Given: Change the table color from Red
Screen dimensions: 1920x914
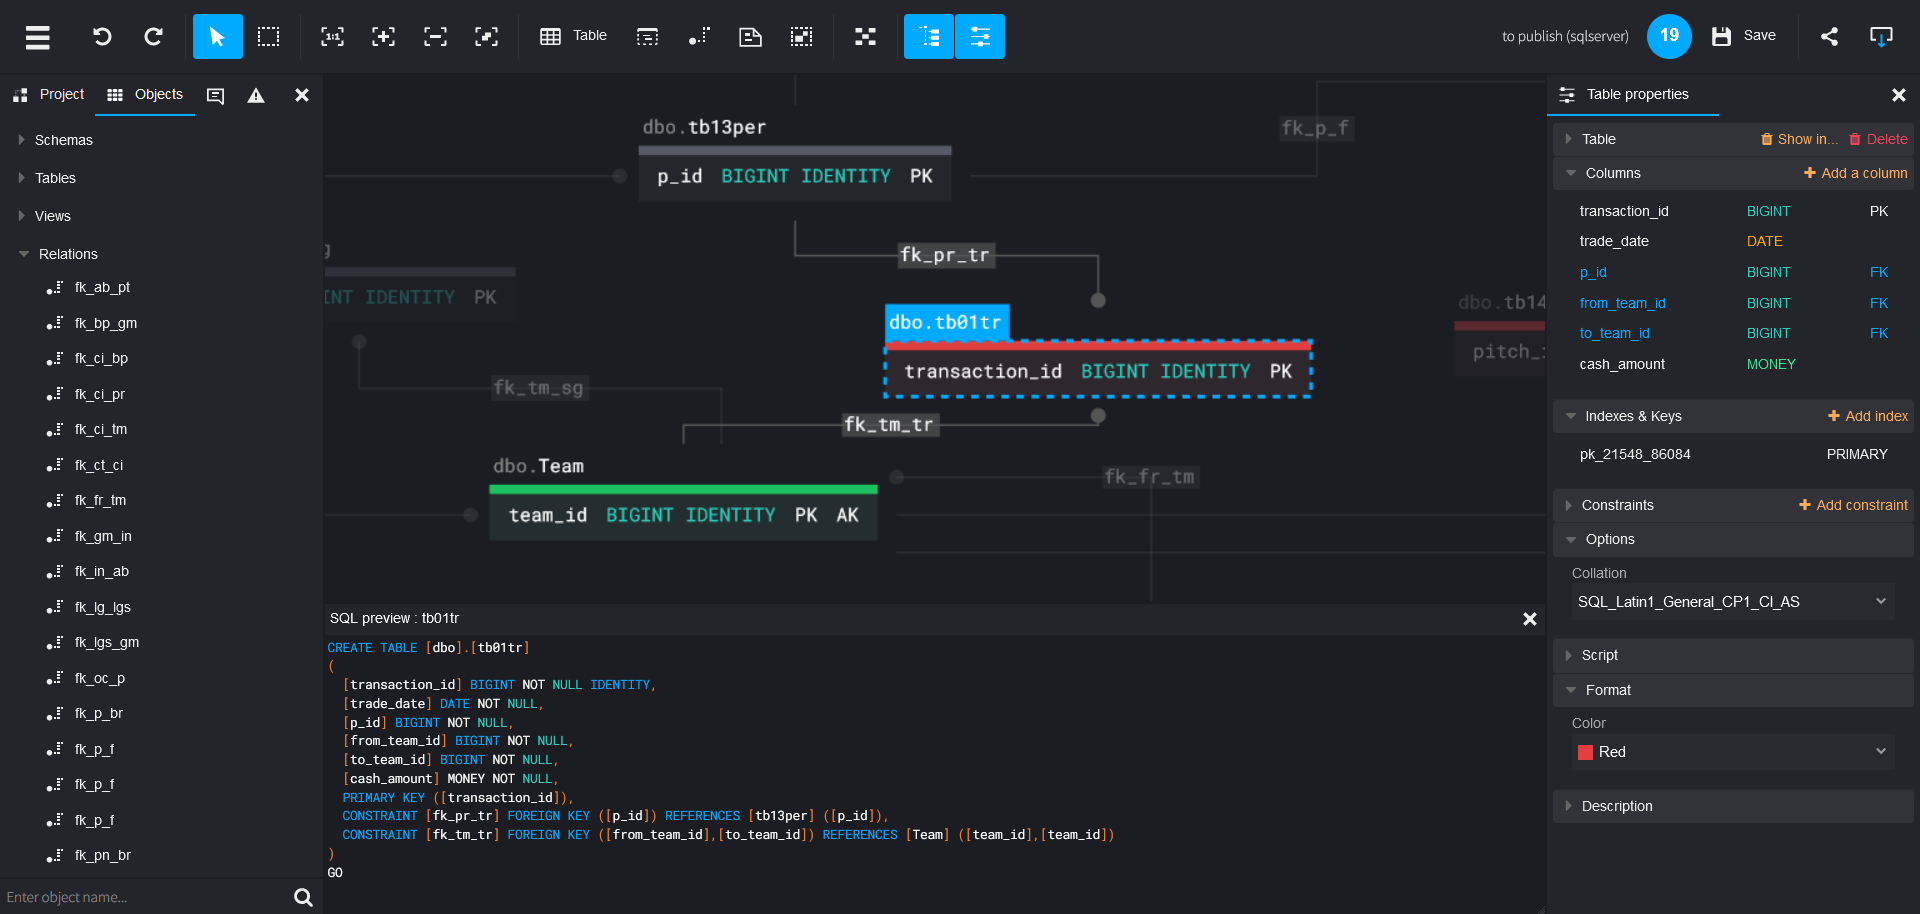Looking at the screenshot, I should pos(1731,752).
